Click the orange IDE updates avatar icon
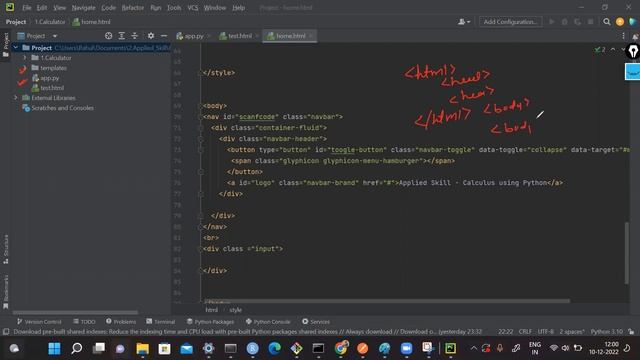The height and width of the screenshot is (360, 640). [620, 22]
